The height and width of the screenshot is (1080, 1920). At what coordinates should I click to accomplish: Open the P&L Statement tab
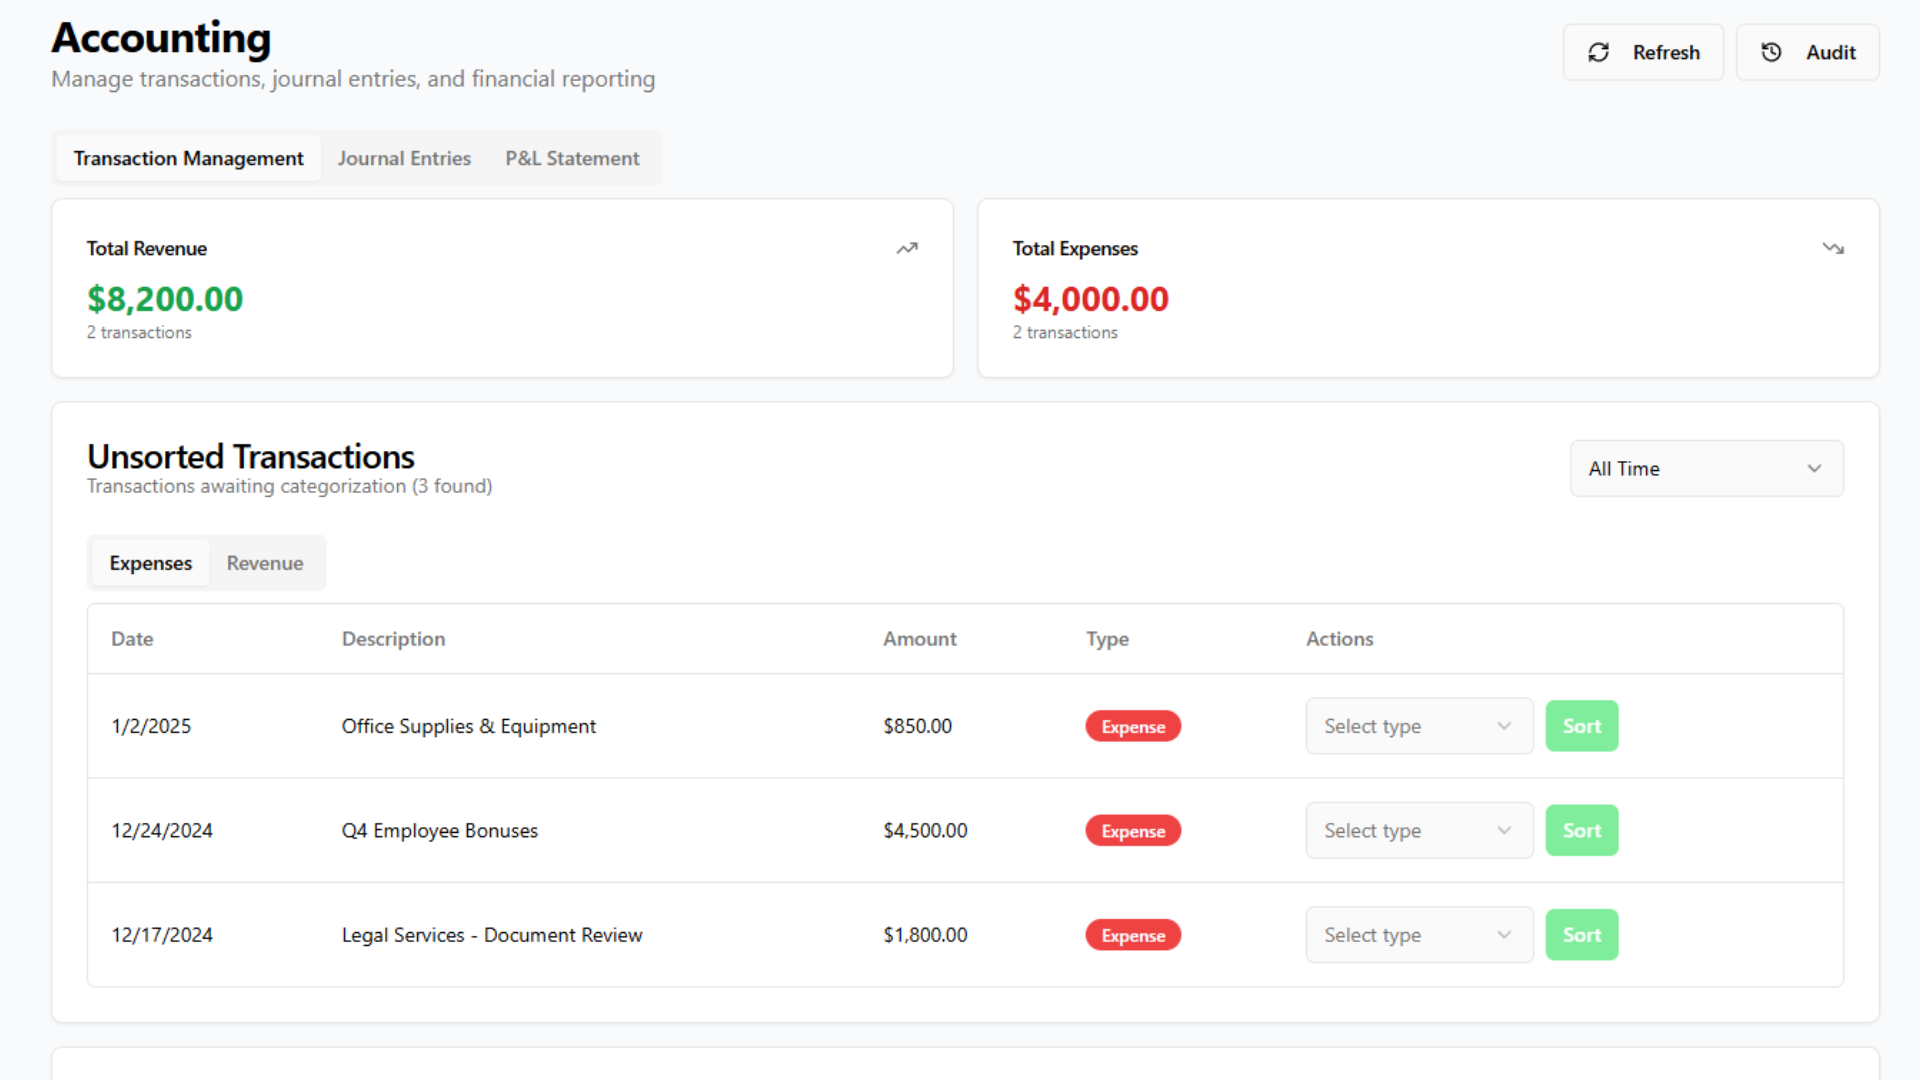pyautogui.click(x=572, y=158)
